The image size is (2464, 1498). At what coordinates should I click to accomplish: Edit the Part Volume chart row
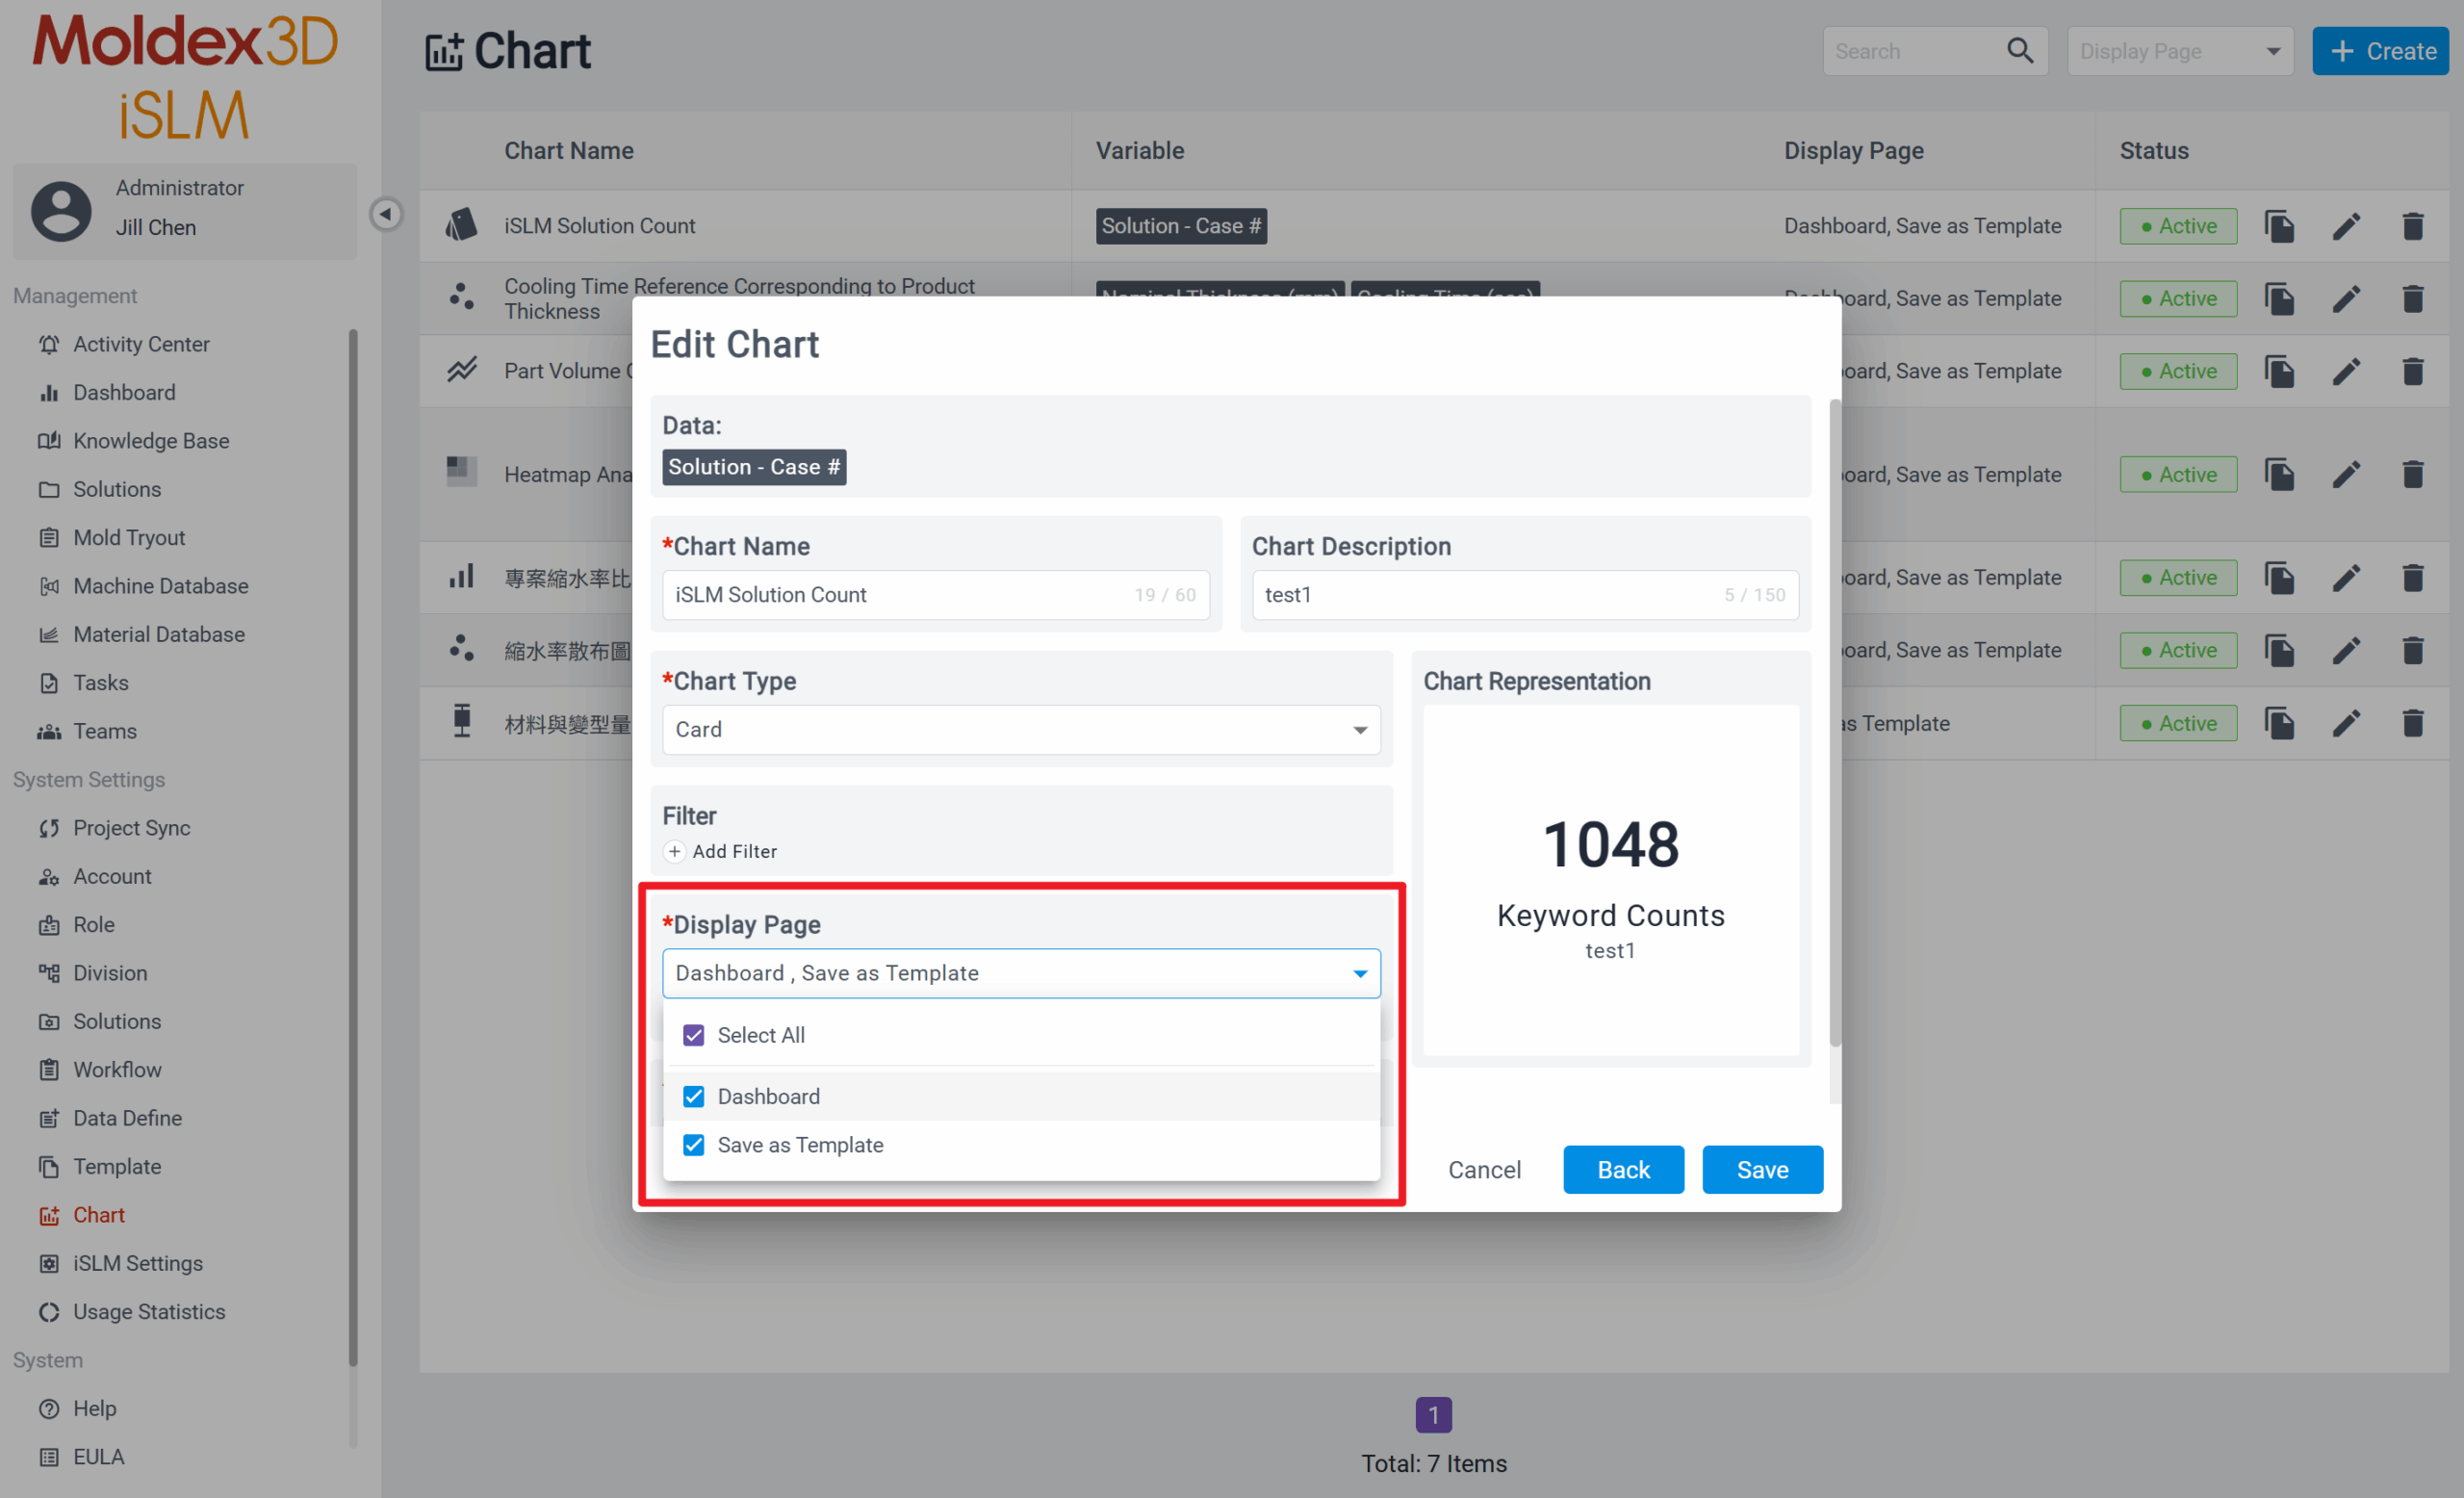2346,371
